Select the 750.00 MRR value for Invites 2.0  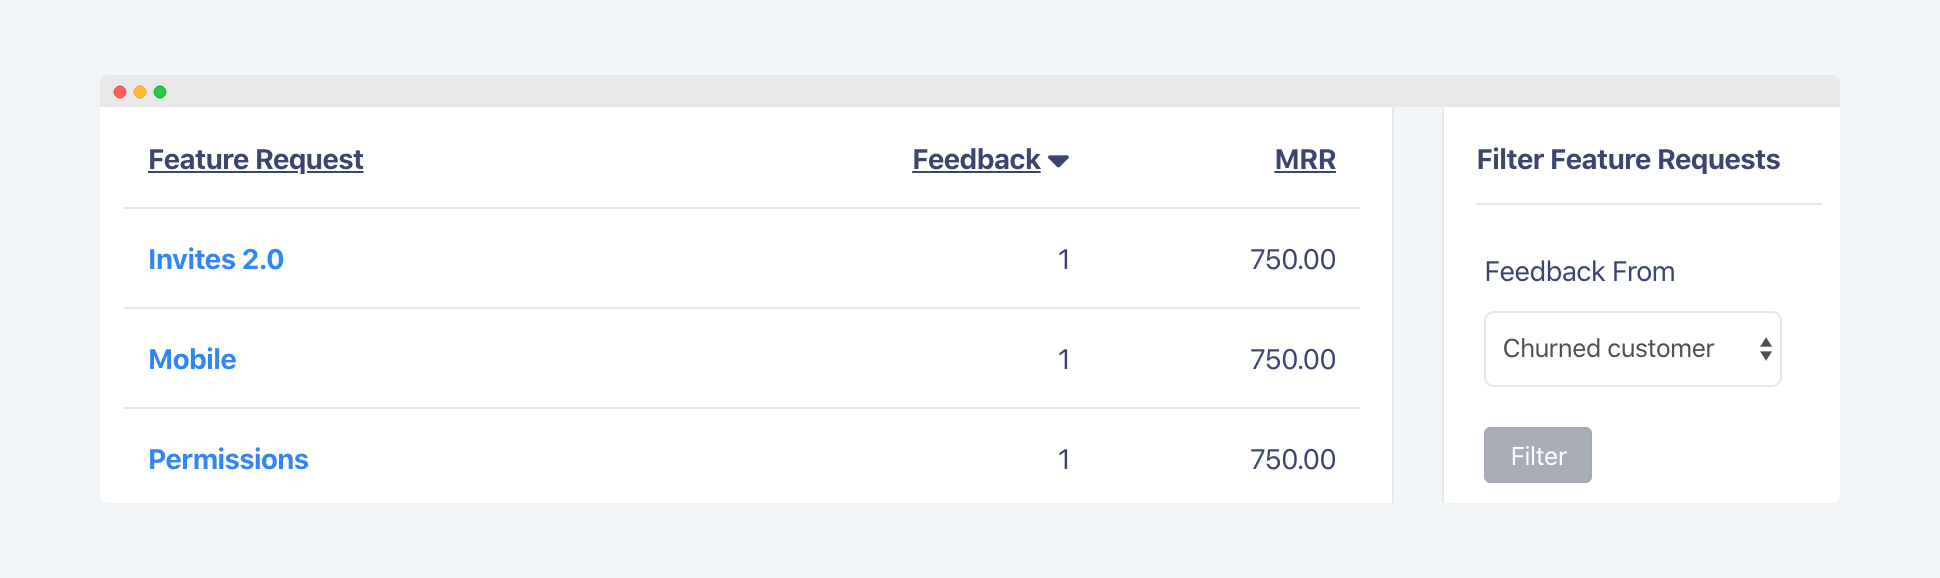tap(1293, 260)
